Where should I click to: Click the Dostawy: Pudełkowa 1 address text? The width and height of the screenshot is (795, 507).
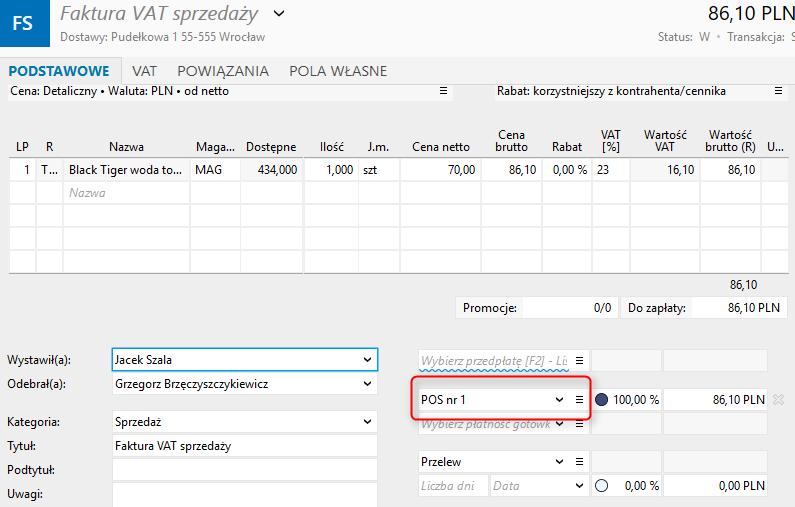[x=162, y=37]
